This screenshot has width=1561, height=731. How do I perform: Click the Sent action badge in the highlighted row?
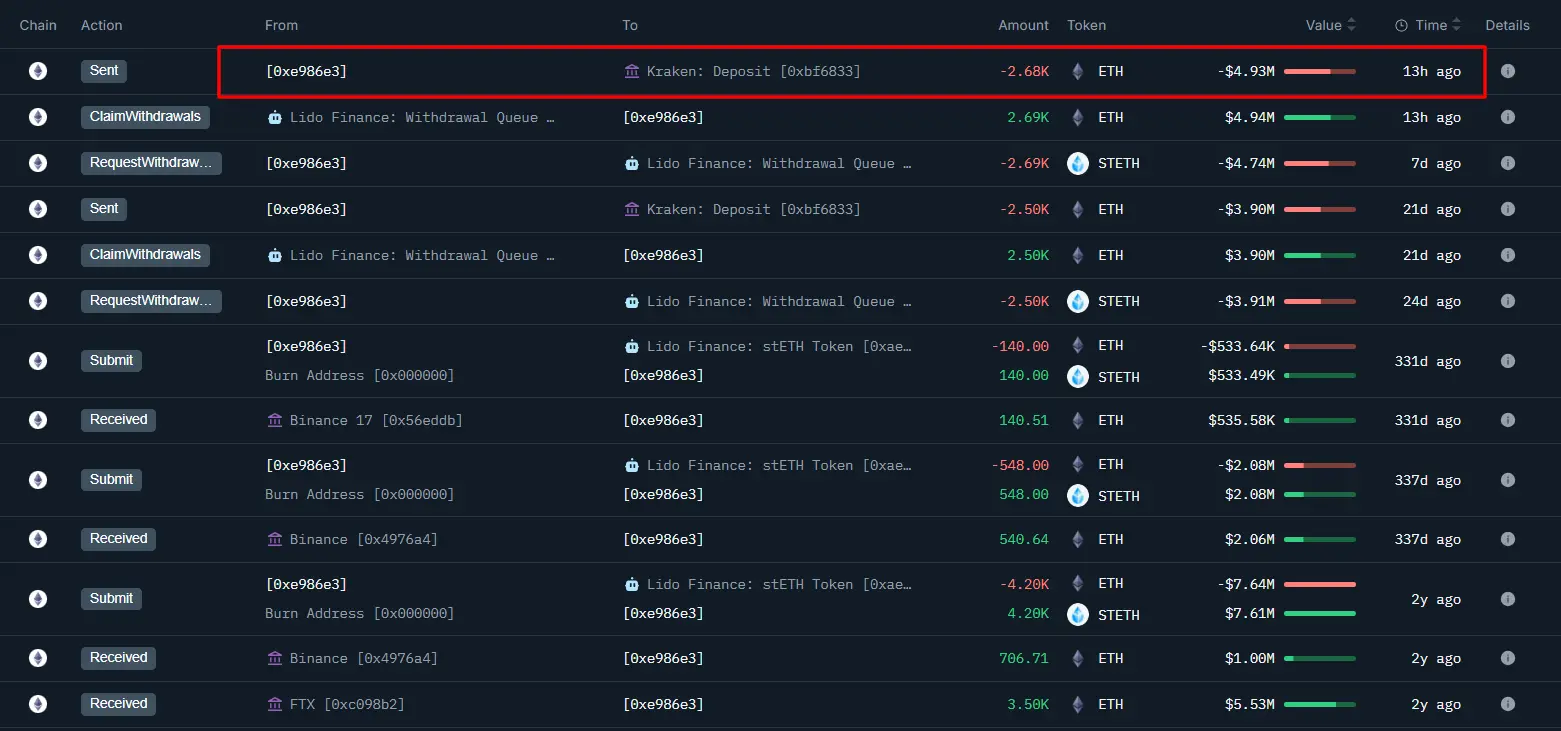point(103,71)
